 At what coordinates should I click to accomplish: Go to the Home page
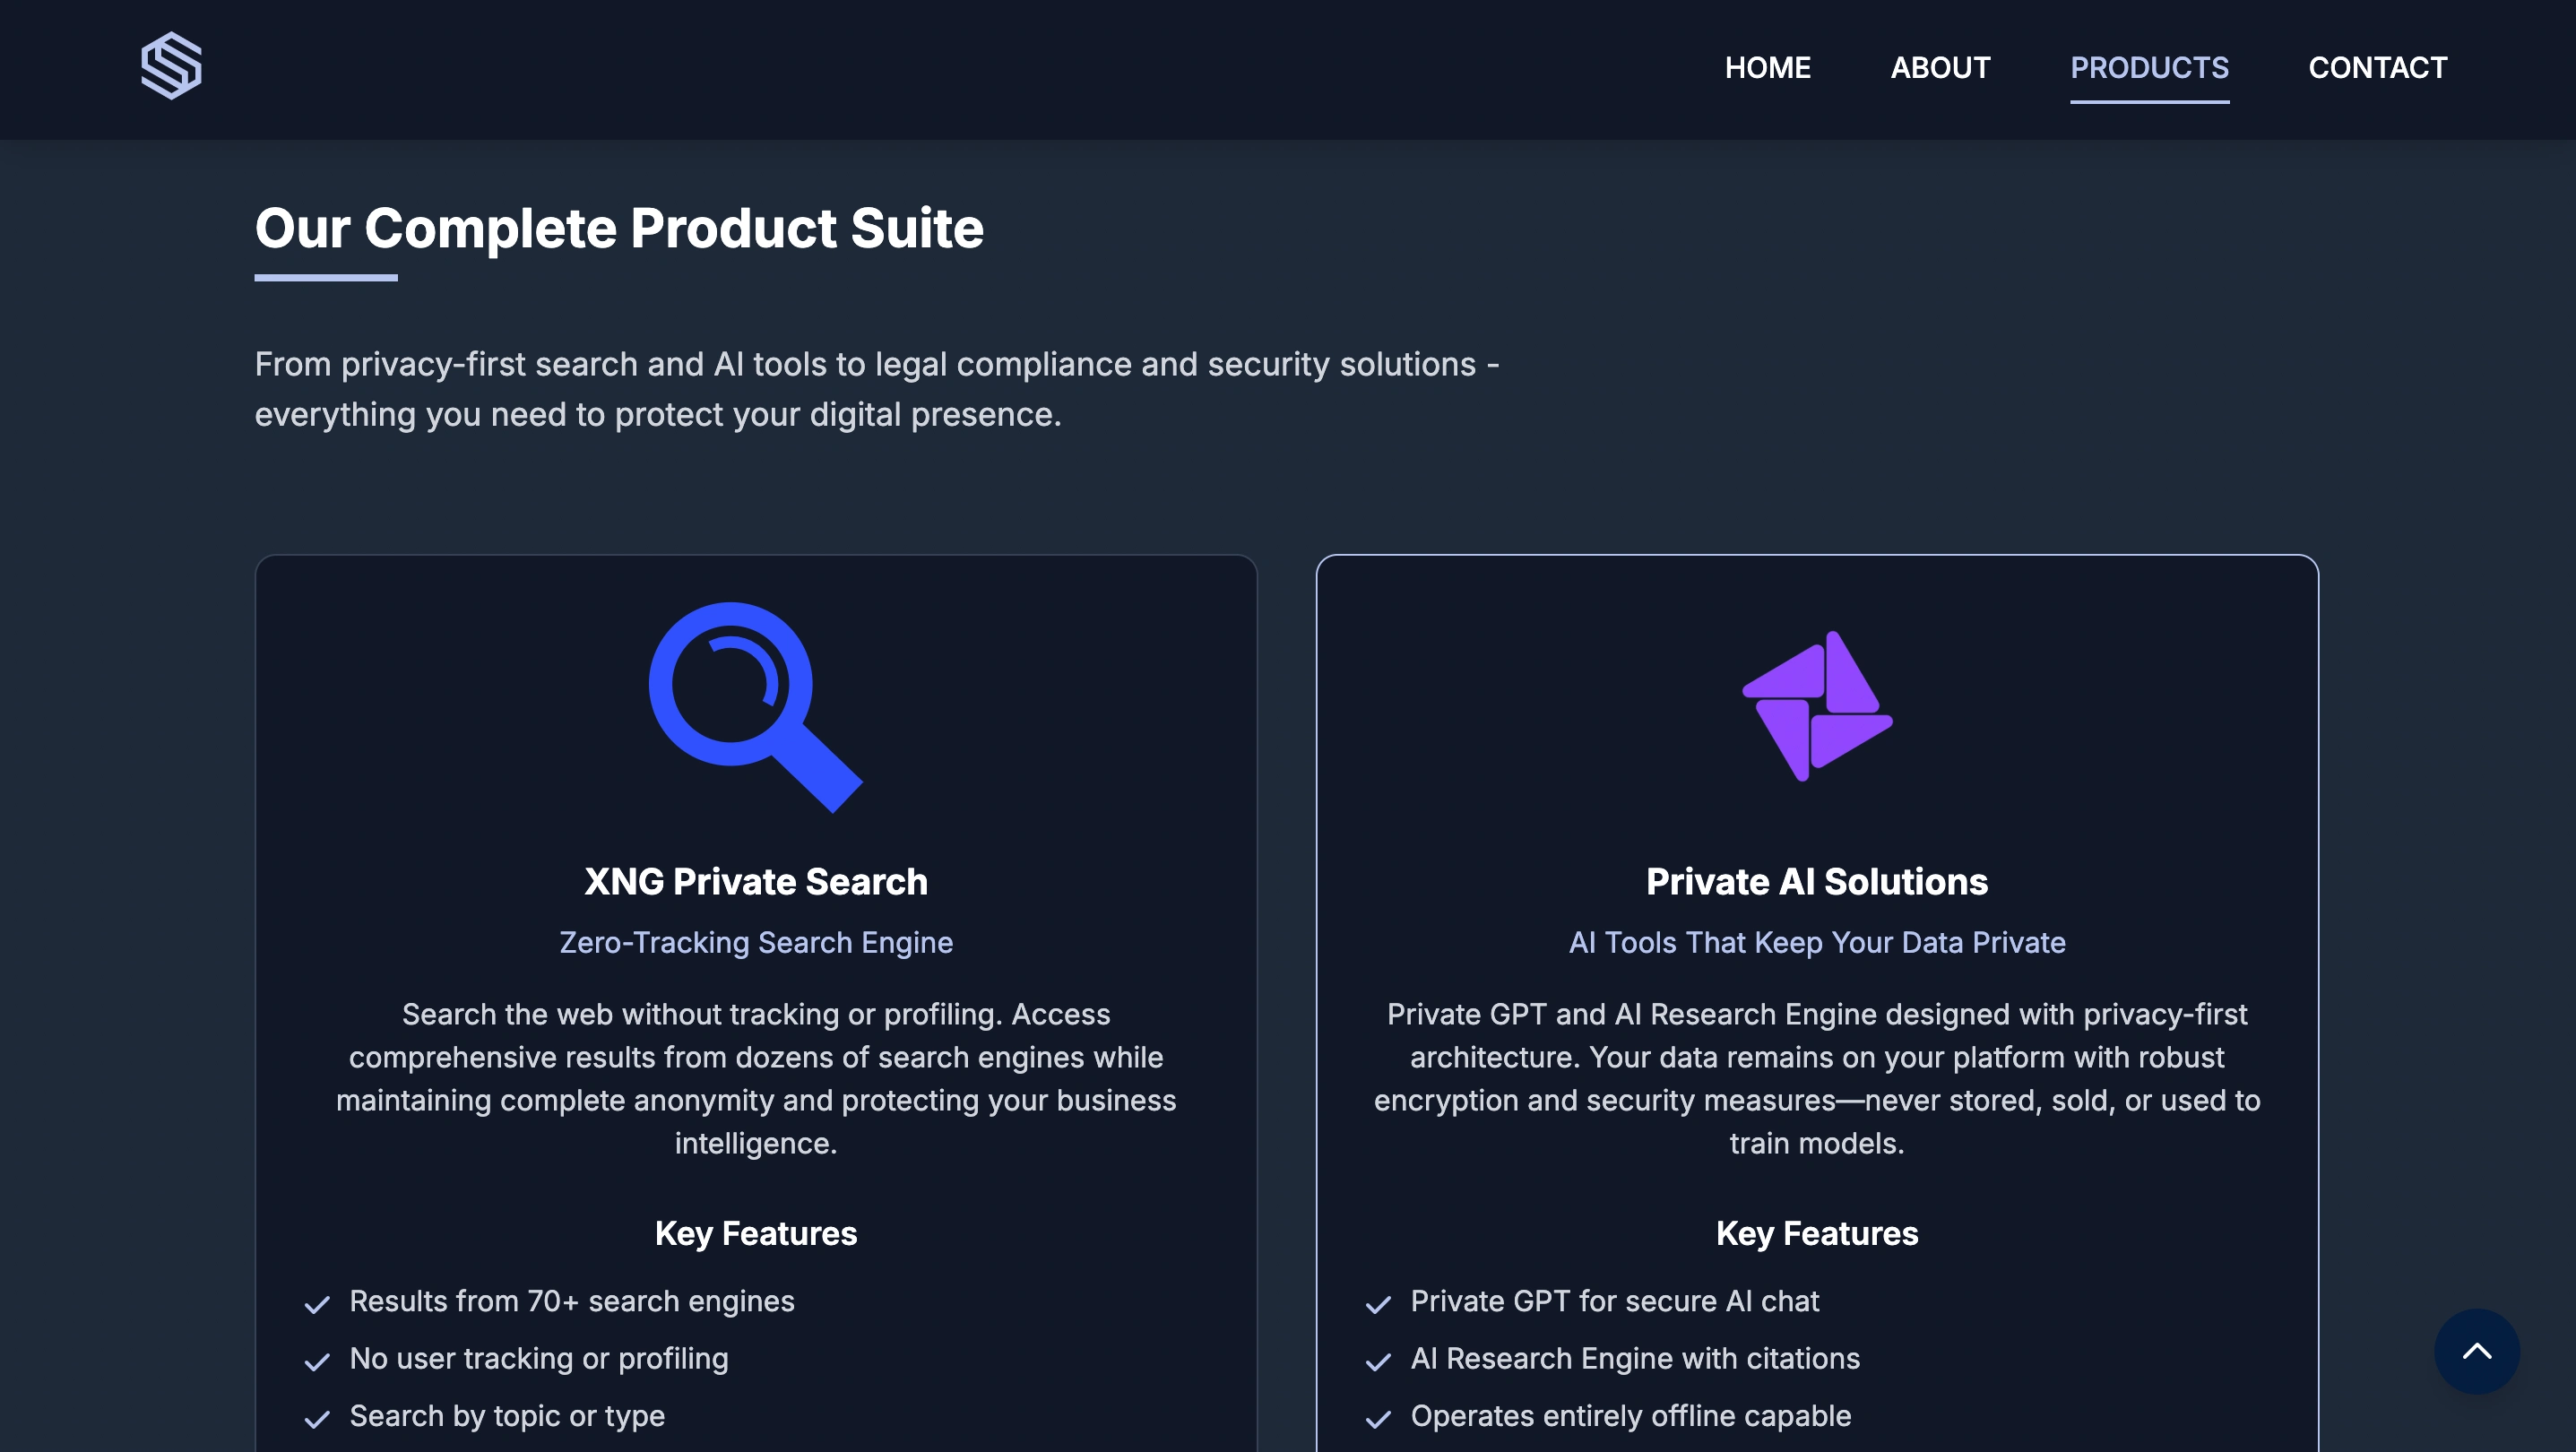tap(1767, 68)
